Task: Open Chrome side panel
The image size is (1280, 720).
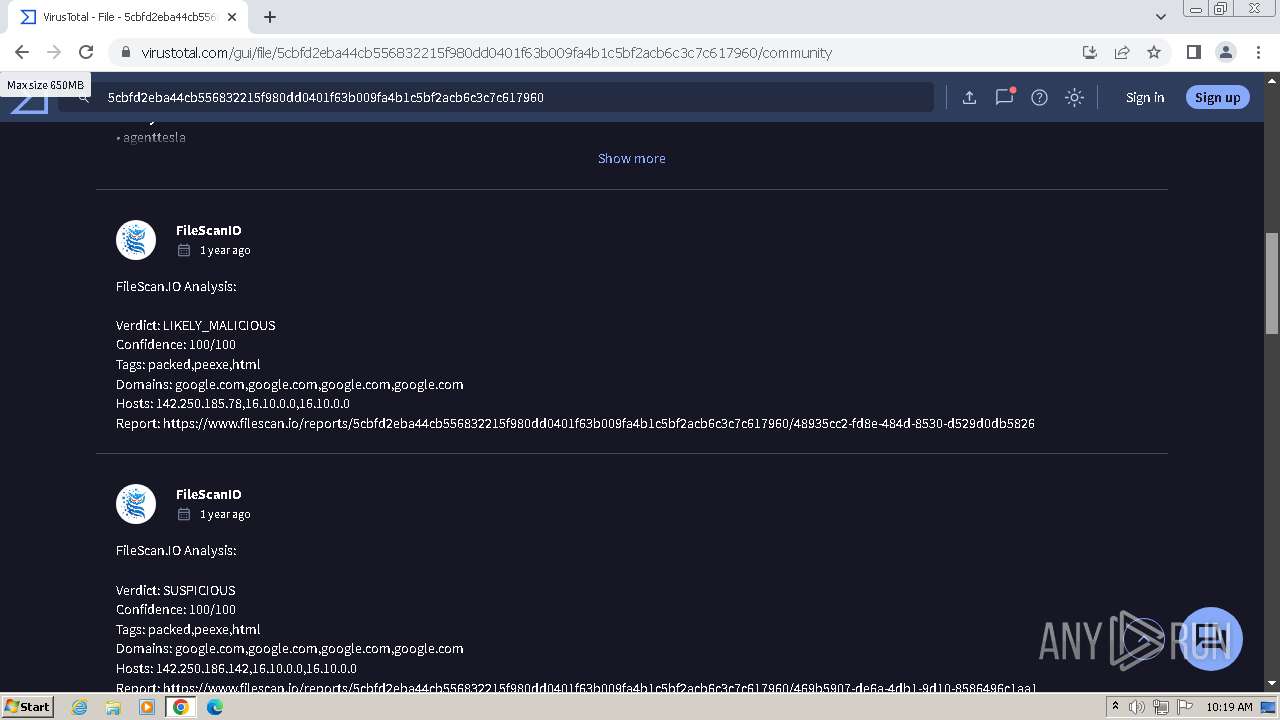Action: 1193,52
